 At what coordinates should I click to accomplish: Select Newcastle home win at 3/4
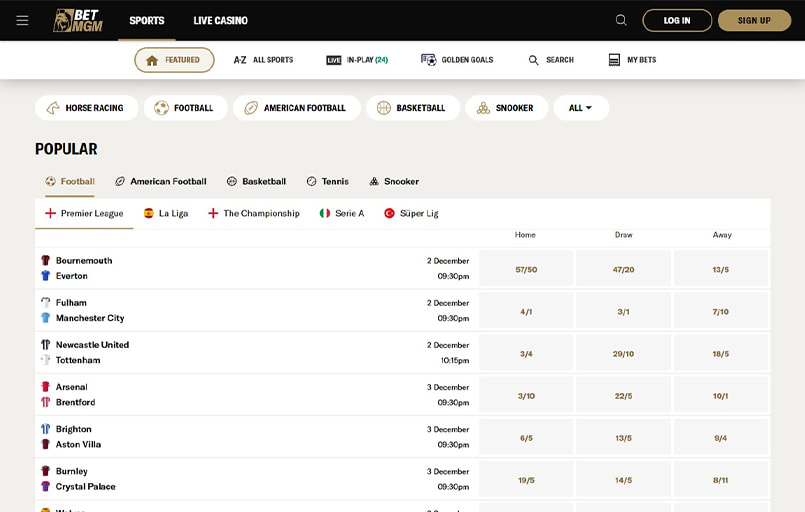(526, 353)
